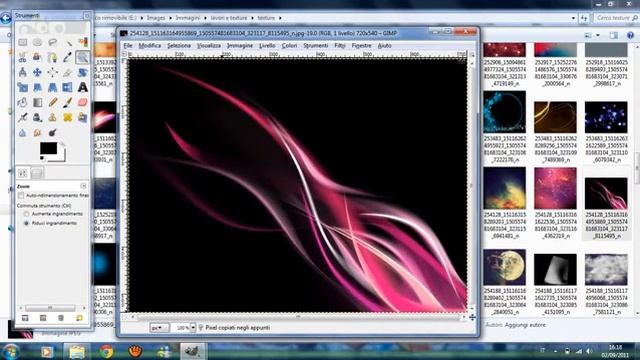Select the Rectangle Select tool
This screenshot has height=360, width=640.
(22, 42)
